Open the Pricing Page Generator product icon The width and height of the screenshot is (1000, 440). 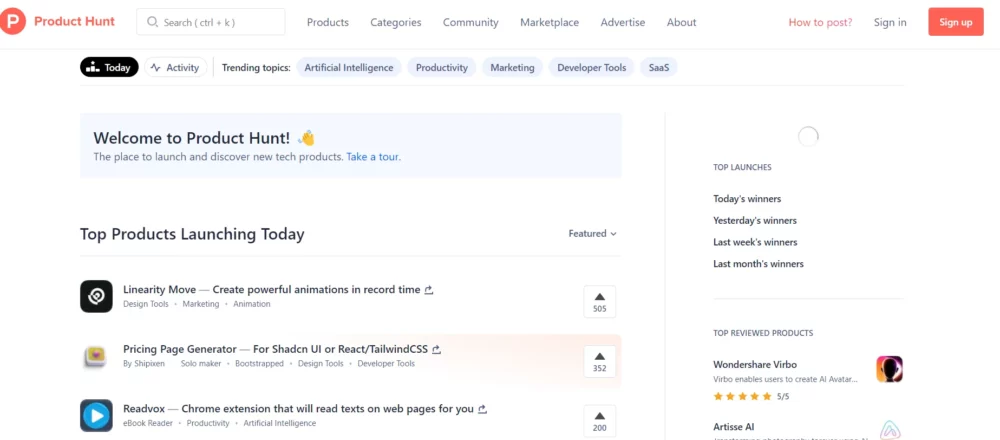pos(96,356)
